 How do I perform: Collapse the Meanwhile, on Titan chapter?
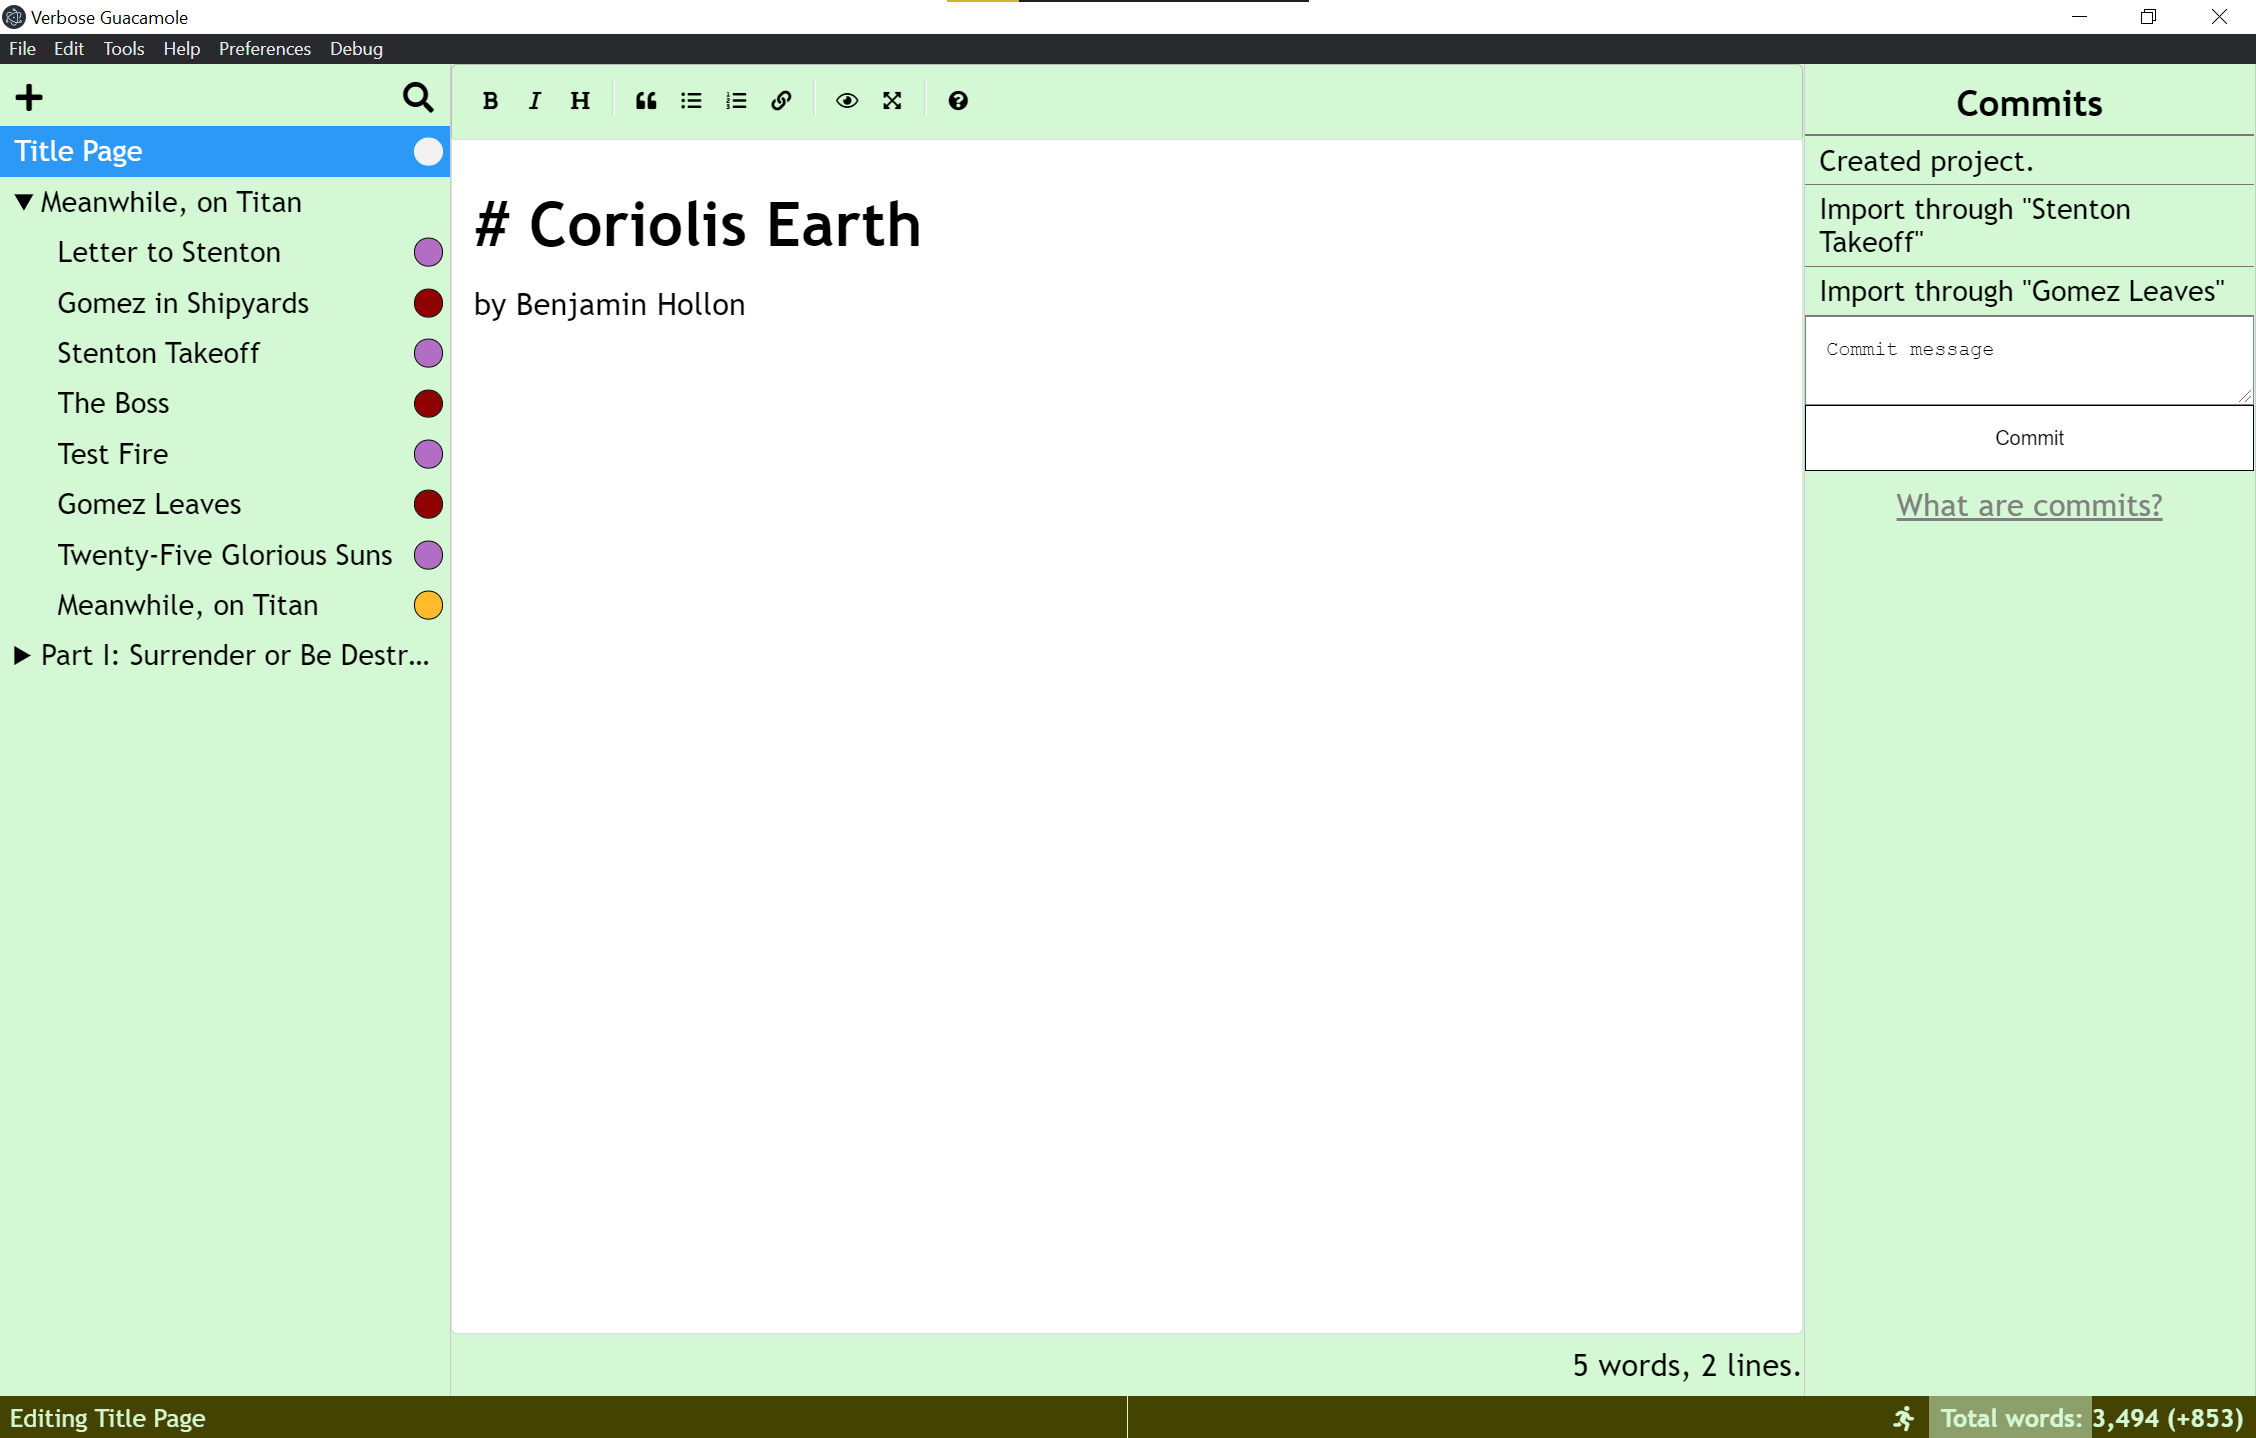(24, 202)
